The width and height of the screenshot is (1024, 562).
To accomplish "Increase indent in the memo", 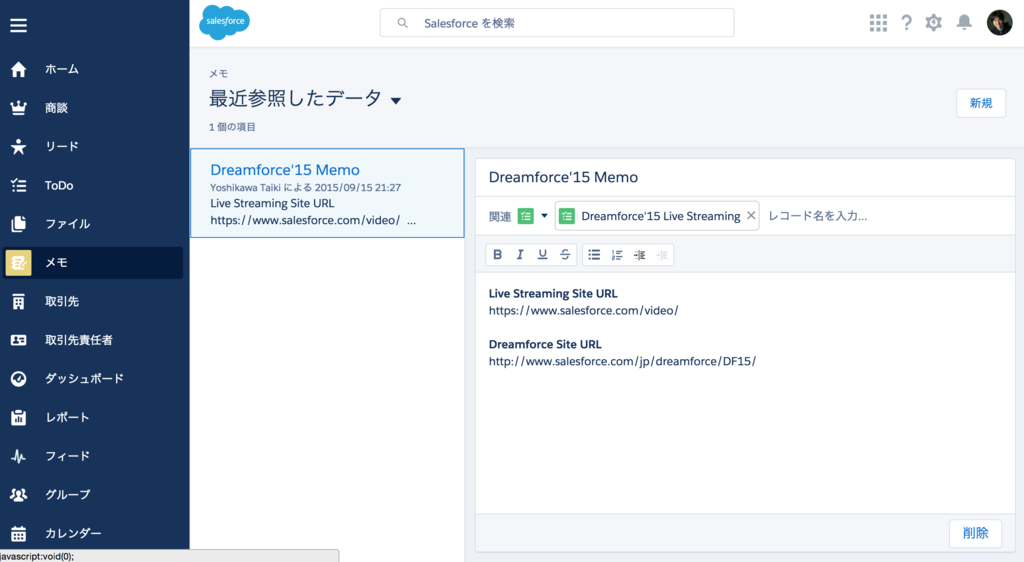I will 639,255.
